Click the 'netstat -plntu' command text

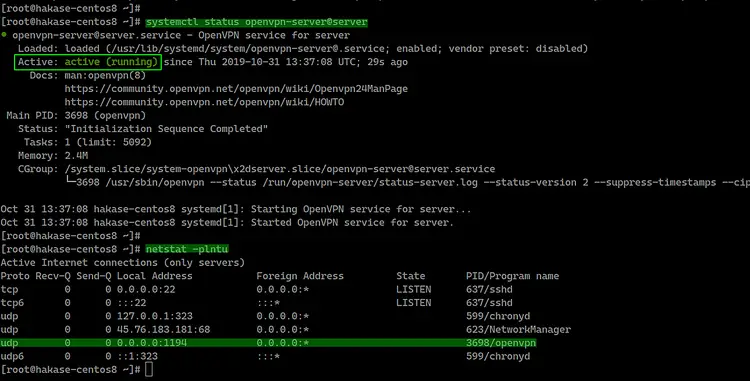187,249
